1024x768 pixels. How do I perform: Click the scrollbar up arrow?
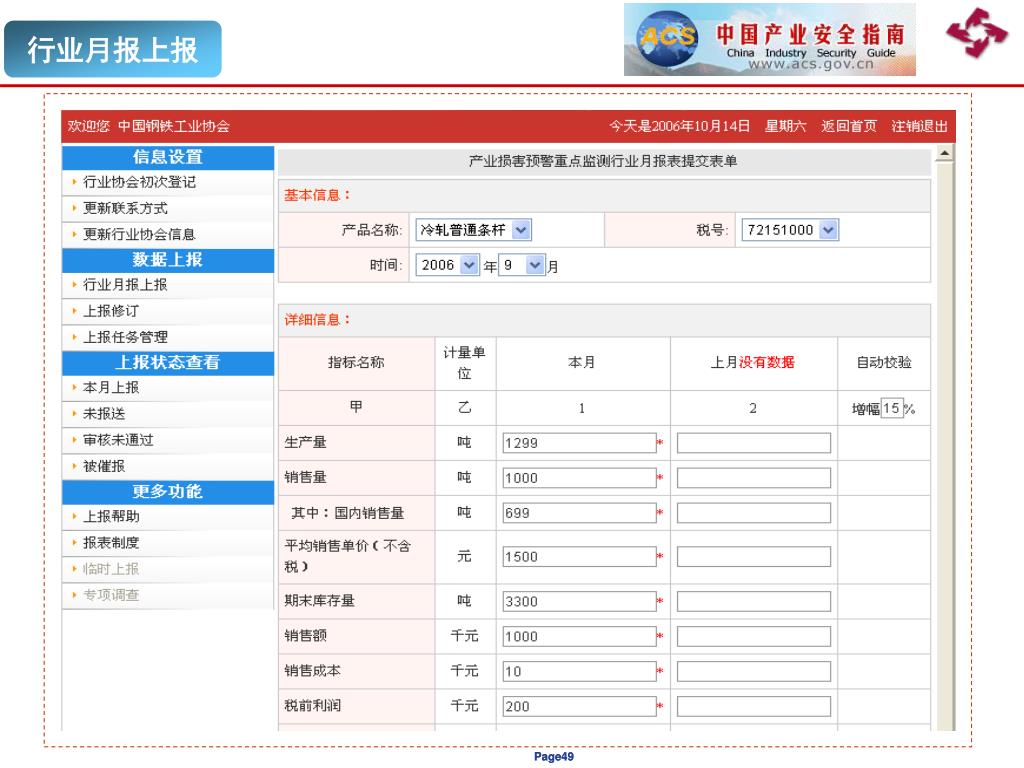(944, 153)
